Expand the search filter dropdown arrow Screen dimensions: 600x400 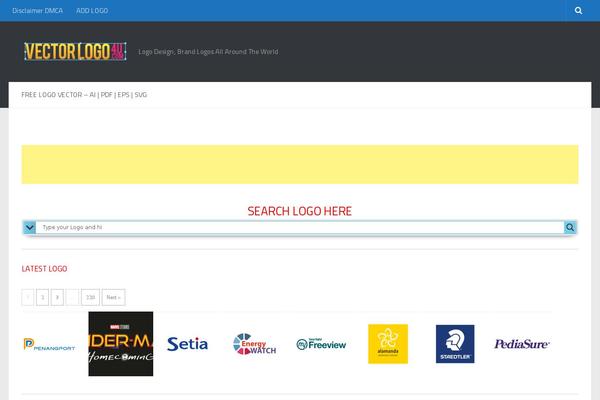(x=29, y=227)
